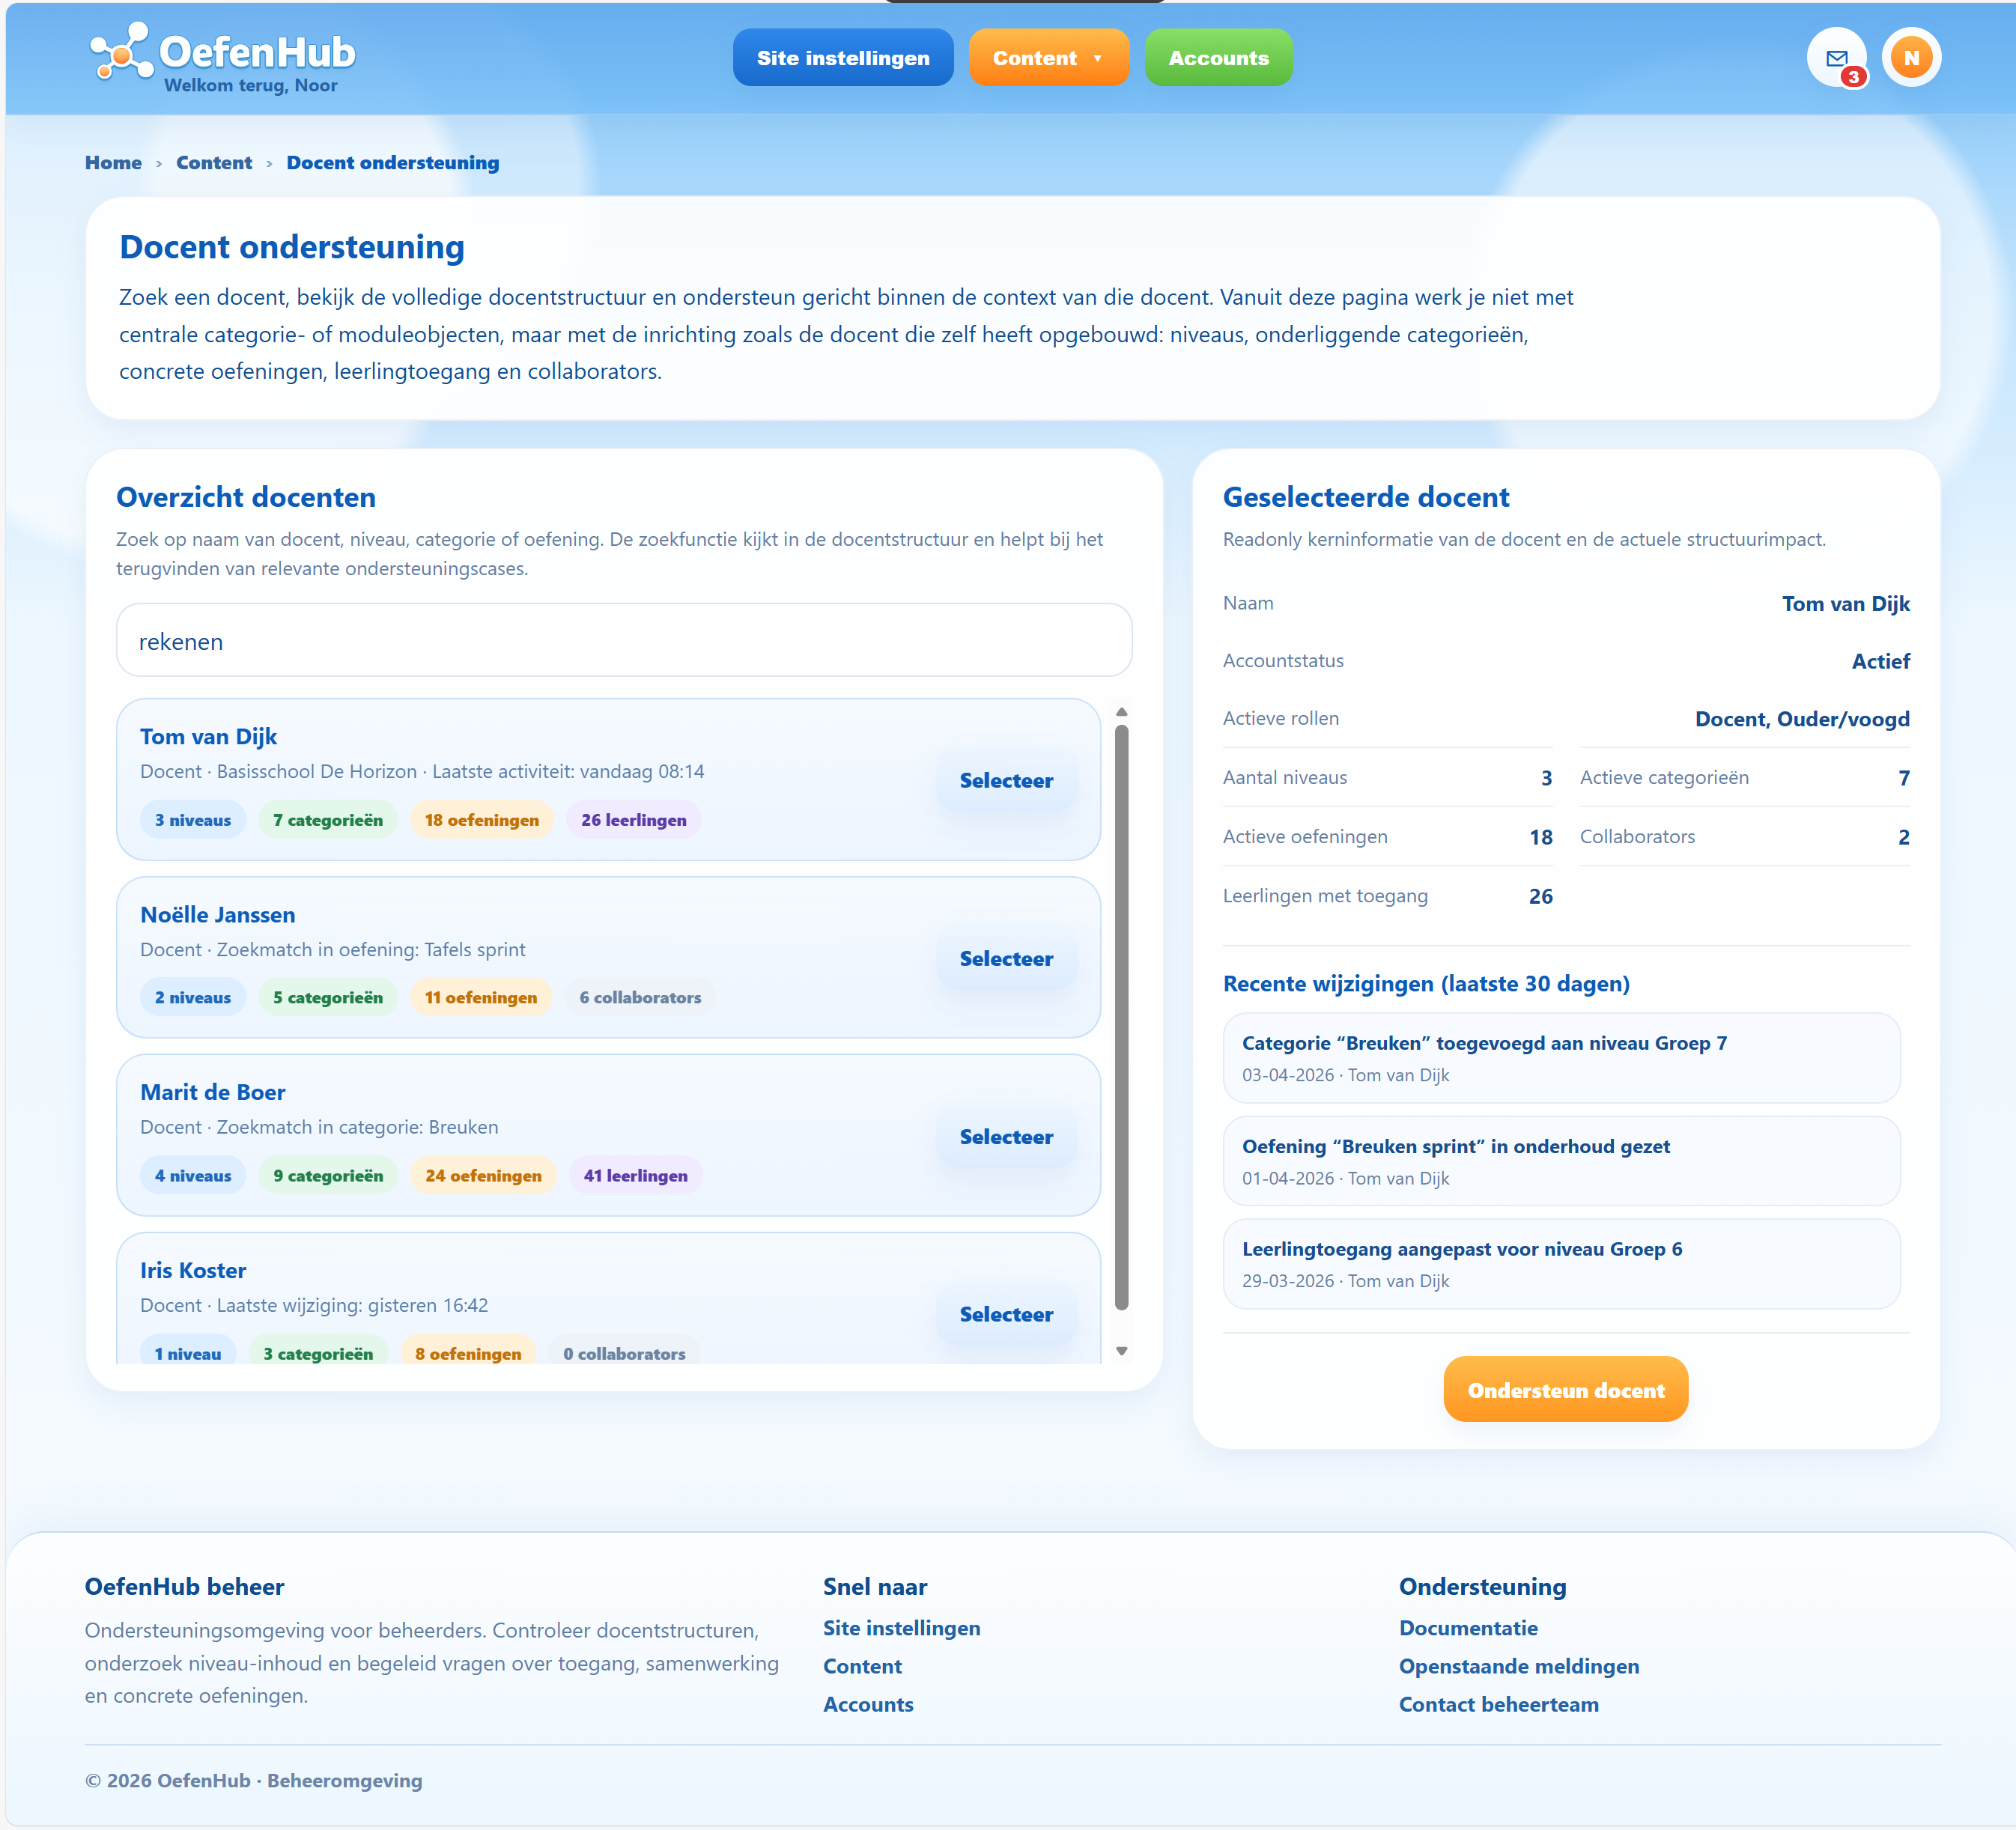Image resolution: width=2016 pixels, height=1830 pixels.
Task: Click the Iris Koster card name
Action: (193, 1271)
